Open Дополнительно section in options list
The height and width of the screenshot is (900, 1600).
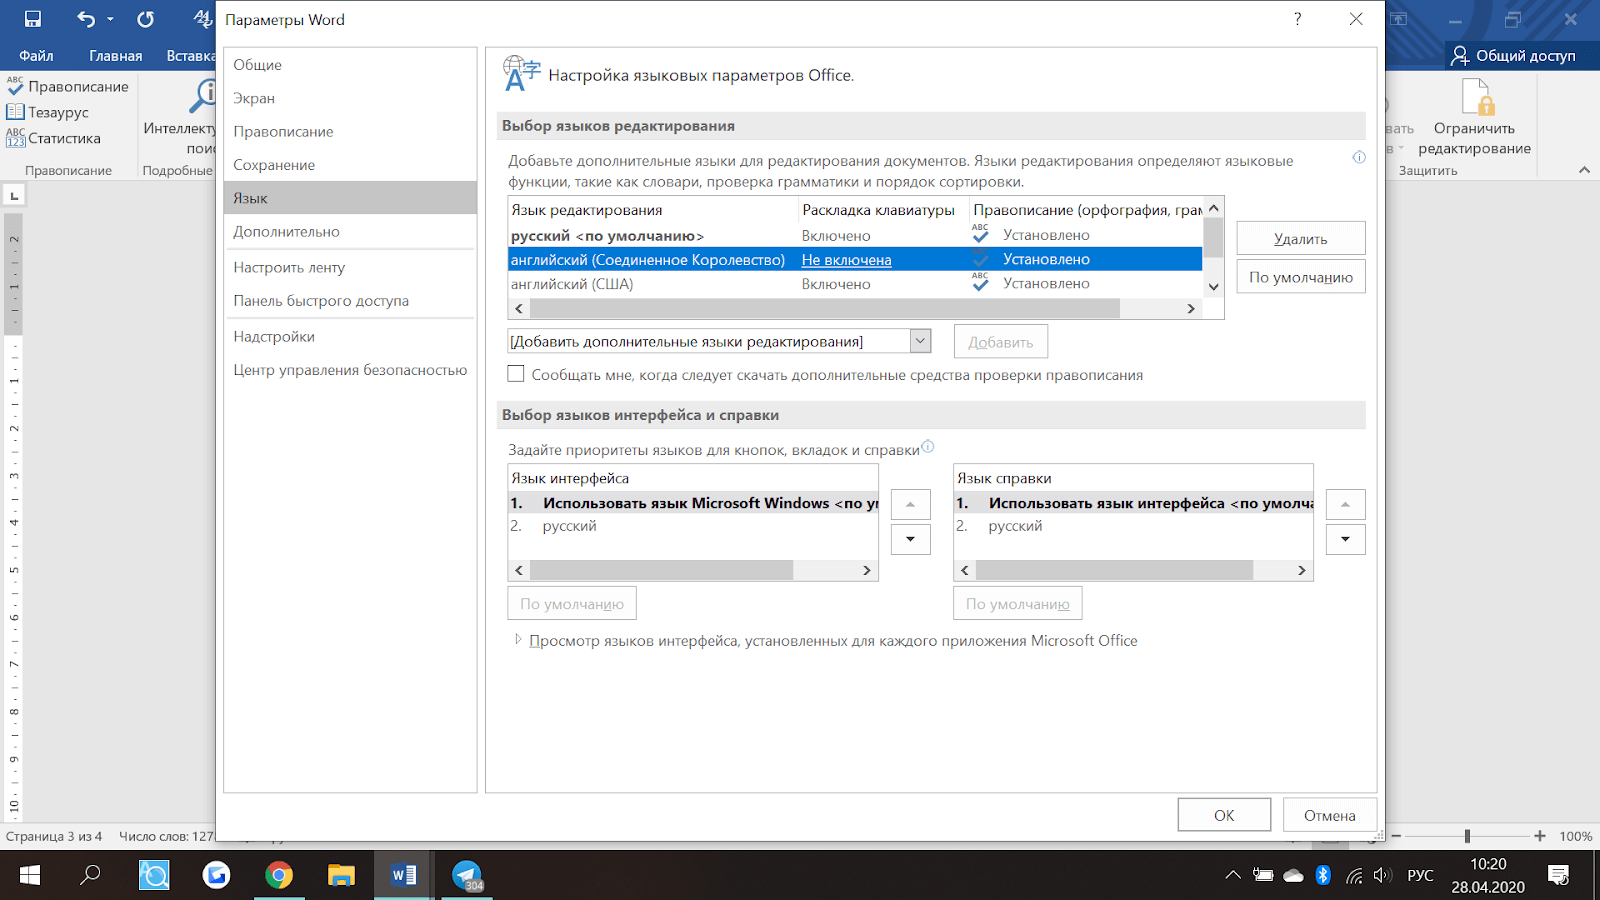286,231
